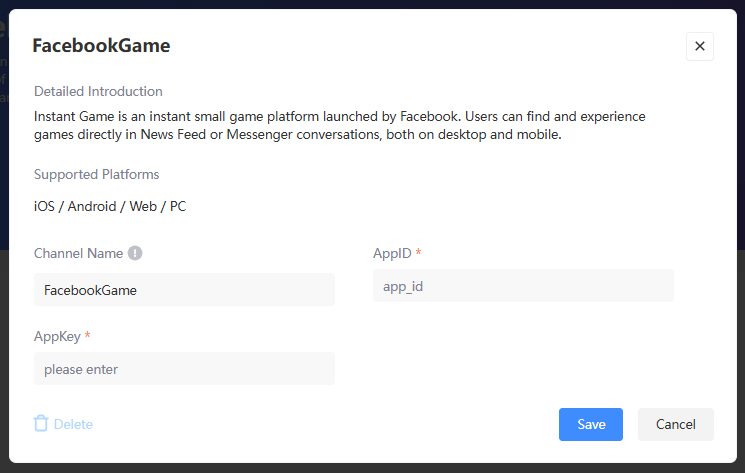Click the trash can Delete icon
The height and width of the screenshot is (473, 745).
[x=41, y=423]
